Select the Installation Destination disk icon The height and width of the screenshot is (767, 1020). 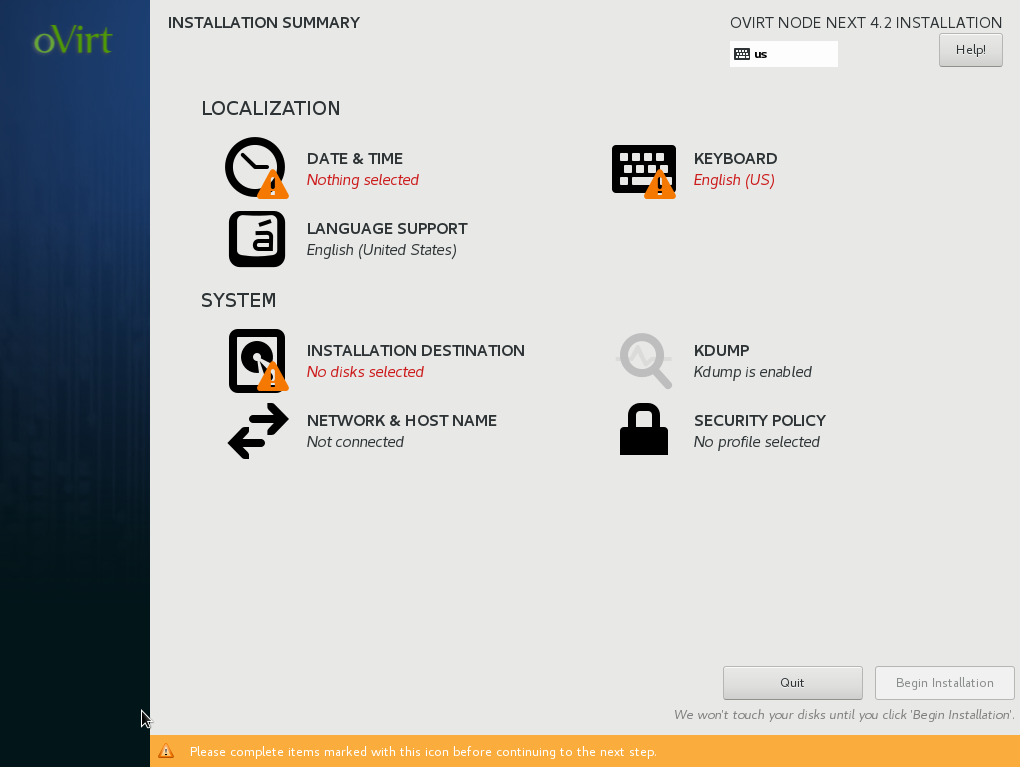tap(258, 360)
